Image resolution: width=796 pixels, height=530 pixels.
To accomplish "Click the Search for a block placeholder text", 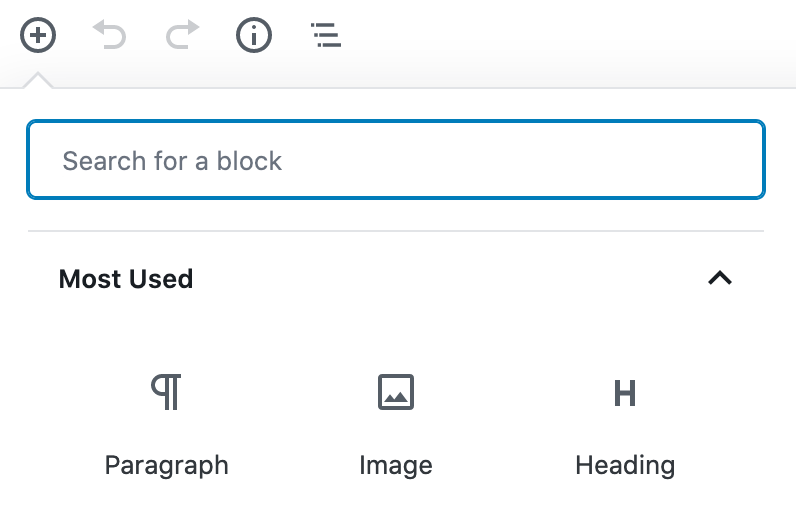I will click(x=172, y=161).
